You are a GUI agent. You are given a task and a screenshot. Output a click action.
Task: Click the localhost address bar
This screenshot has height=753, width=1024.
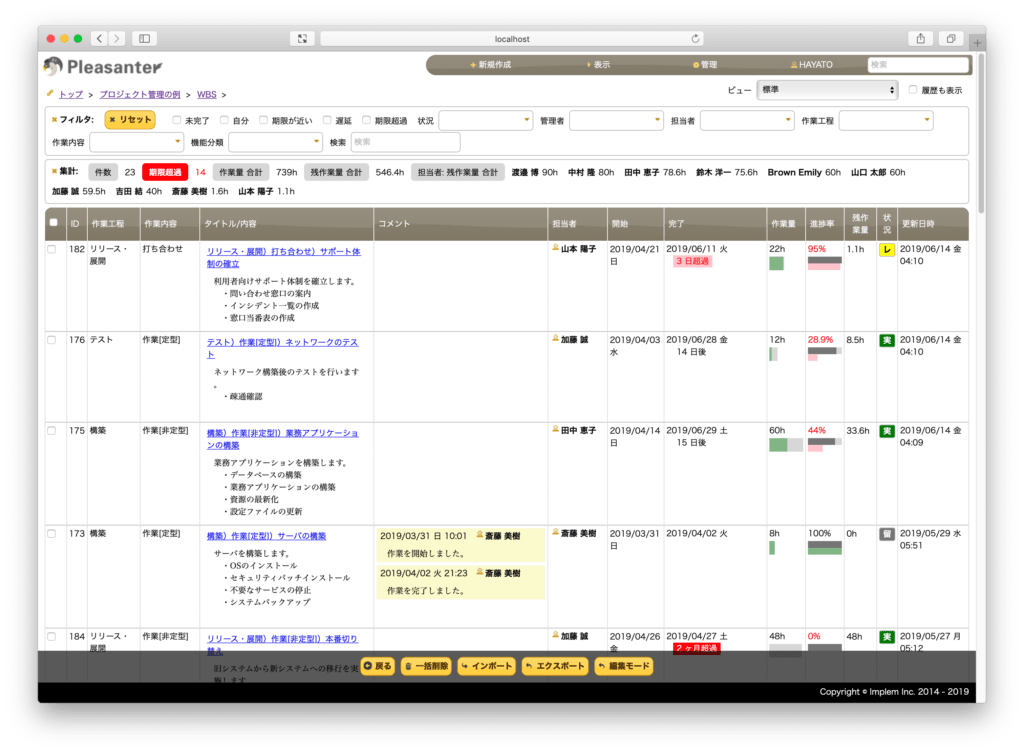click(511, 39)
